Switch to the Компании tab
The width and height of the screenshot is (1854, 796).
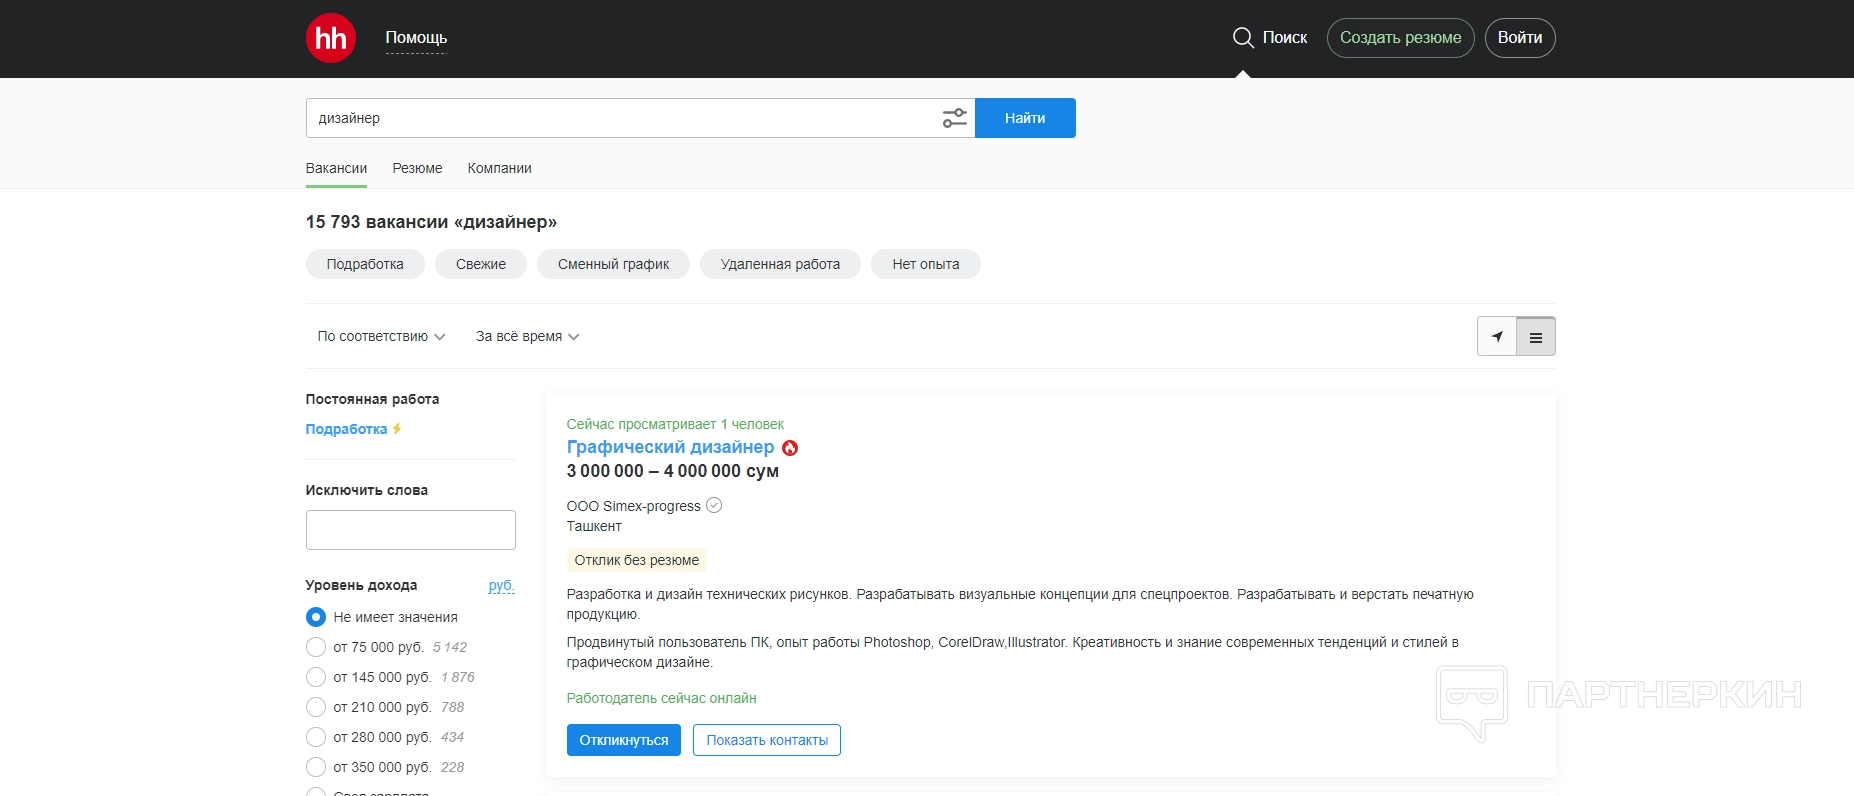click(499, 168)
